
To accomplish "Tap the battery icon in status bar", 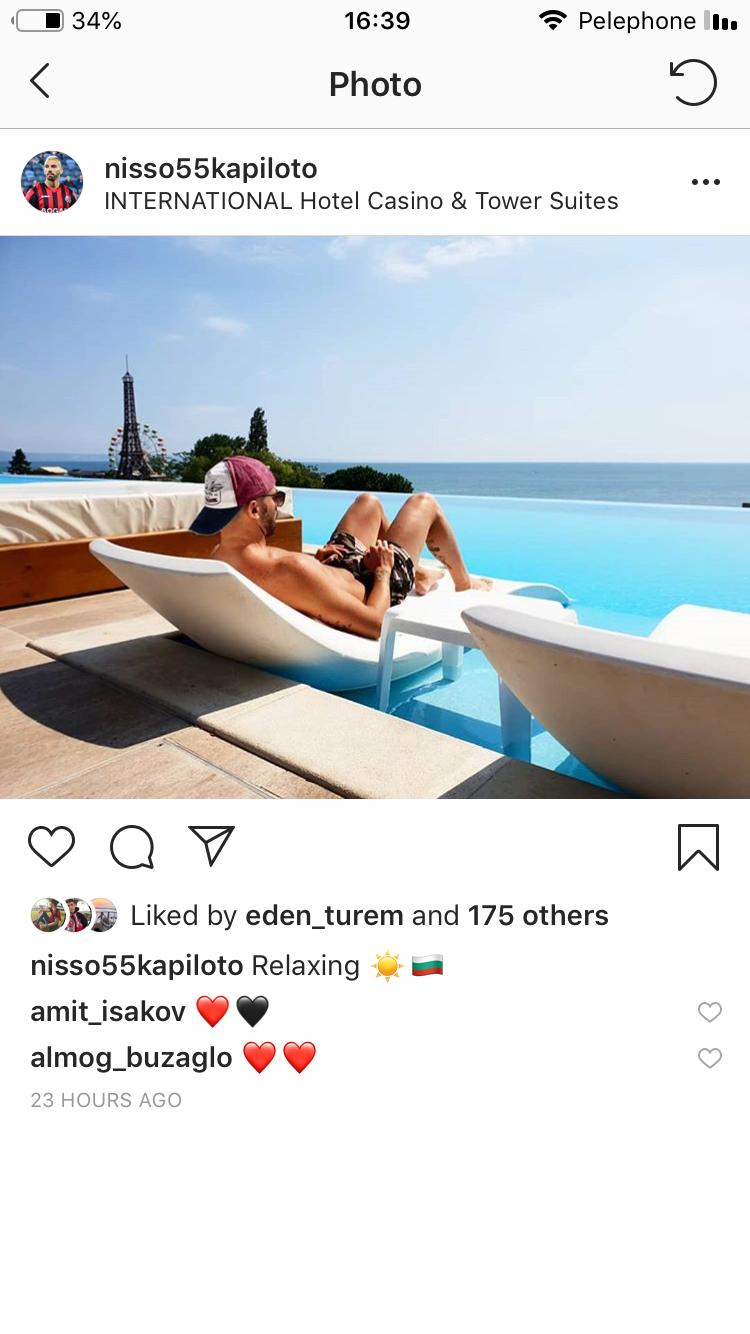I will pyautogui.click(x=40, y=21).
